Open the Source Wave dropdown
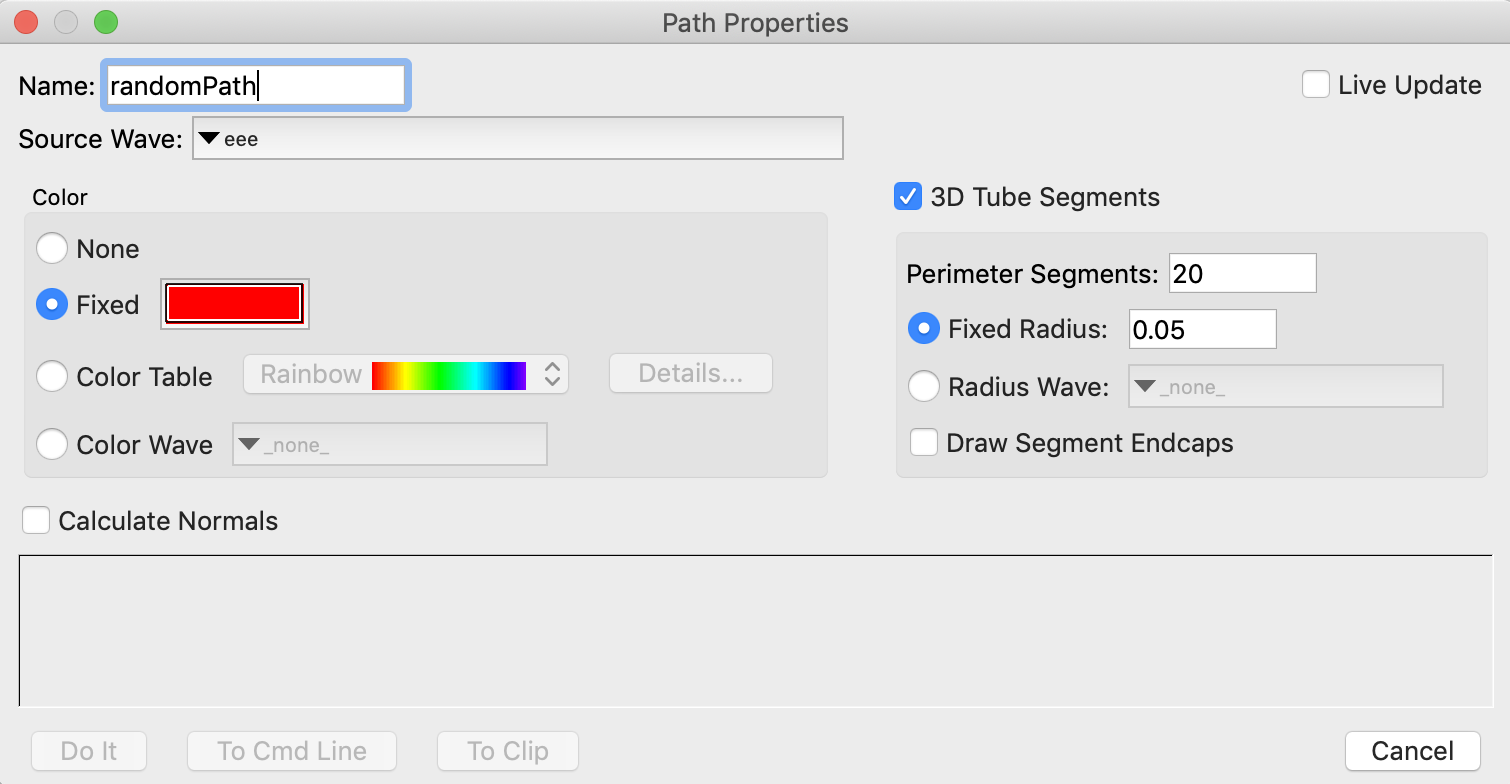This screenshot has width=1510, height=784. [x=517, y=139]
